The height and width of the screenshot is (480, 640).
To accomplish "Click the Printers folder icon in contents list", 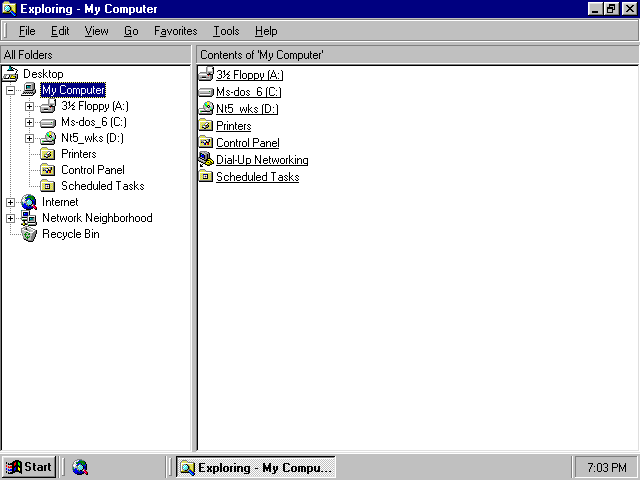I will point(206,126).
